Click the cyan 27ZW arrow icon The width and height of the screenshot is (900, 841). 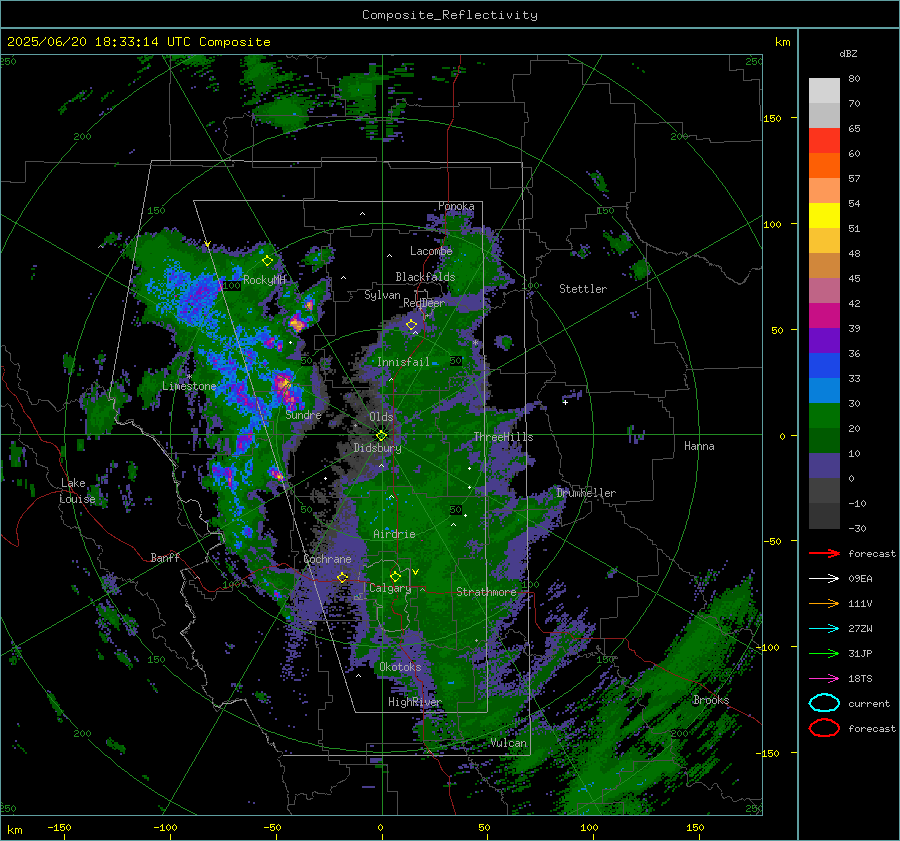click(x=824, y=629)
